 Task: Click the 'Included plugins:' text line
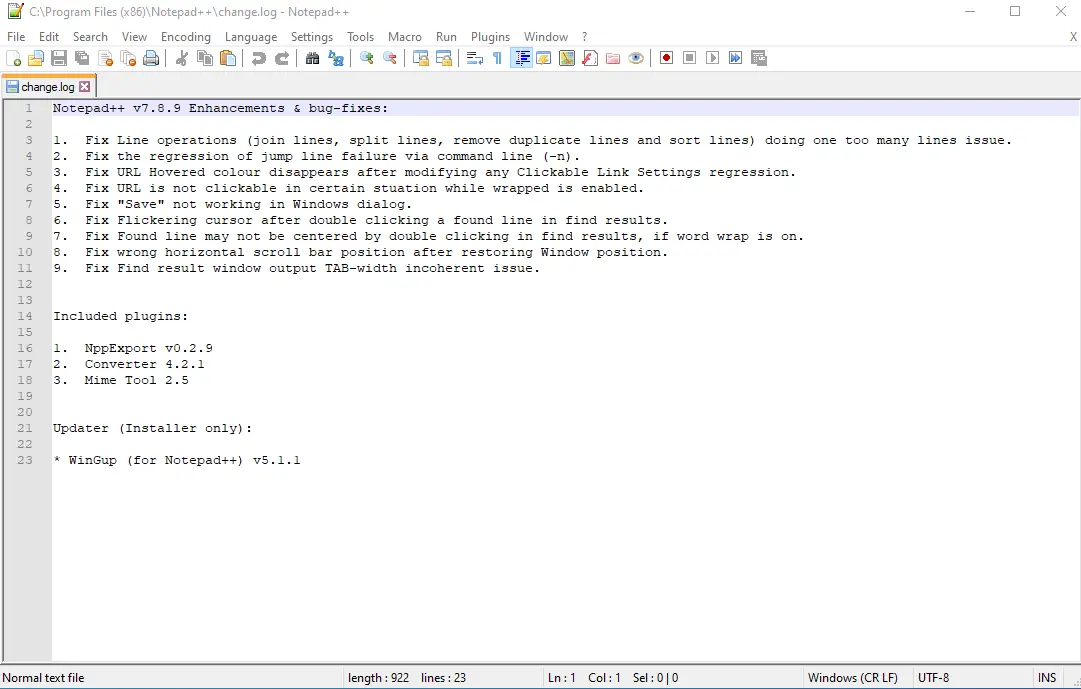pyautogui.click(x=121, y=316)
